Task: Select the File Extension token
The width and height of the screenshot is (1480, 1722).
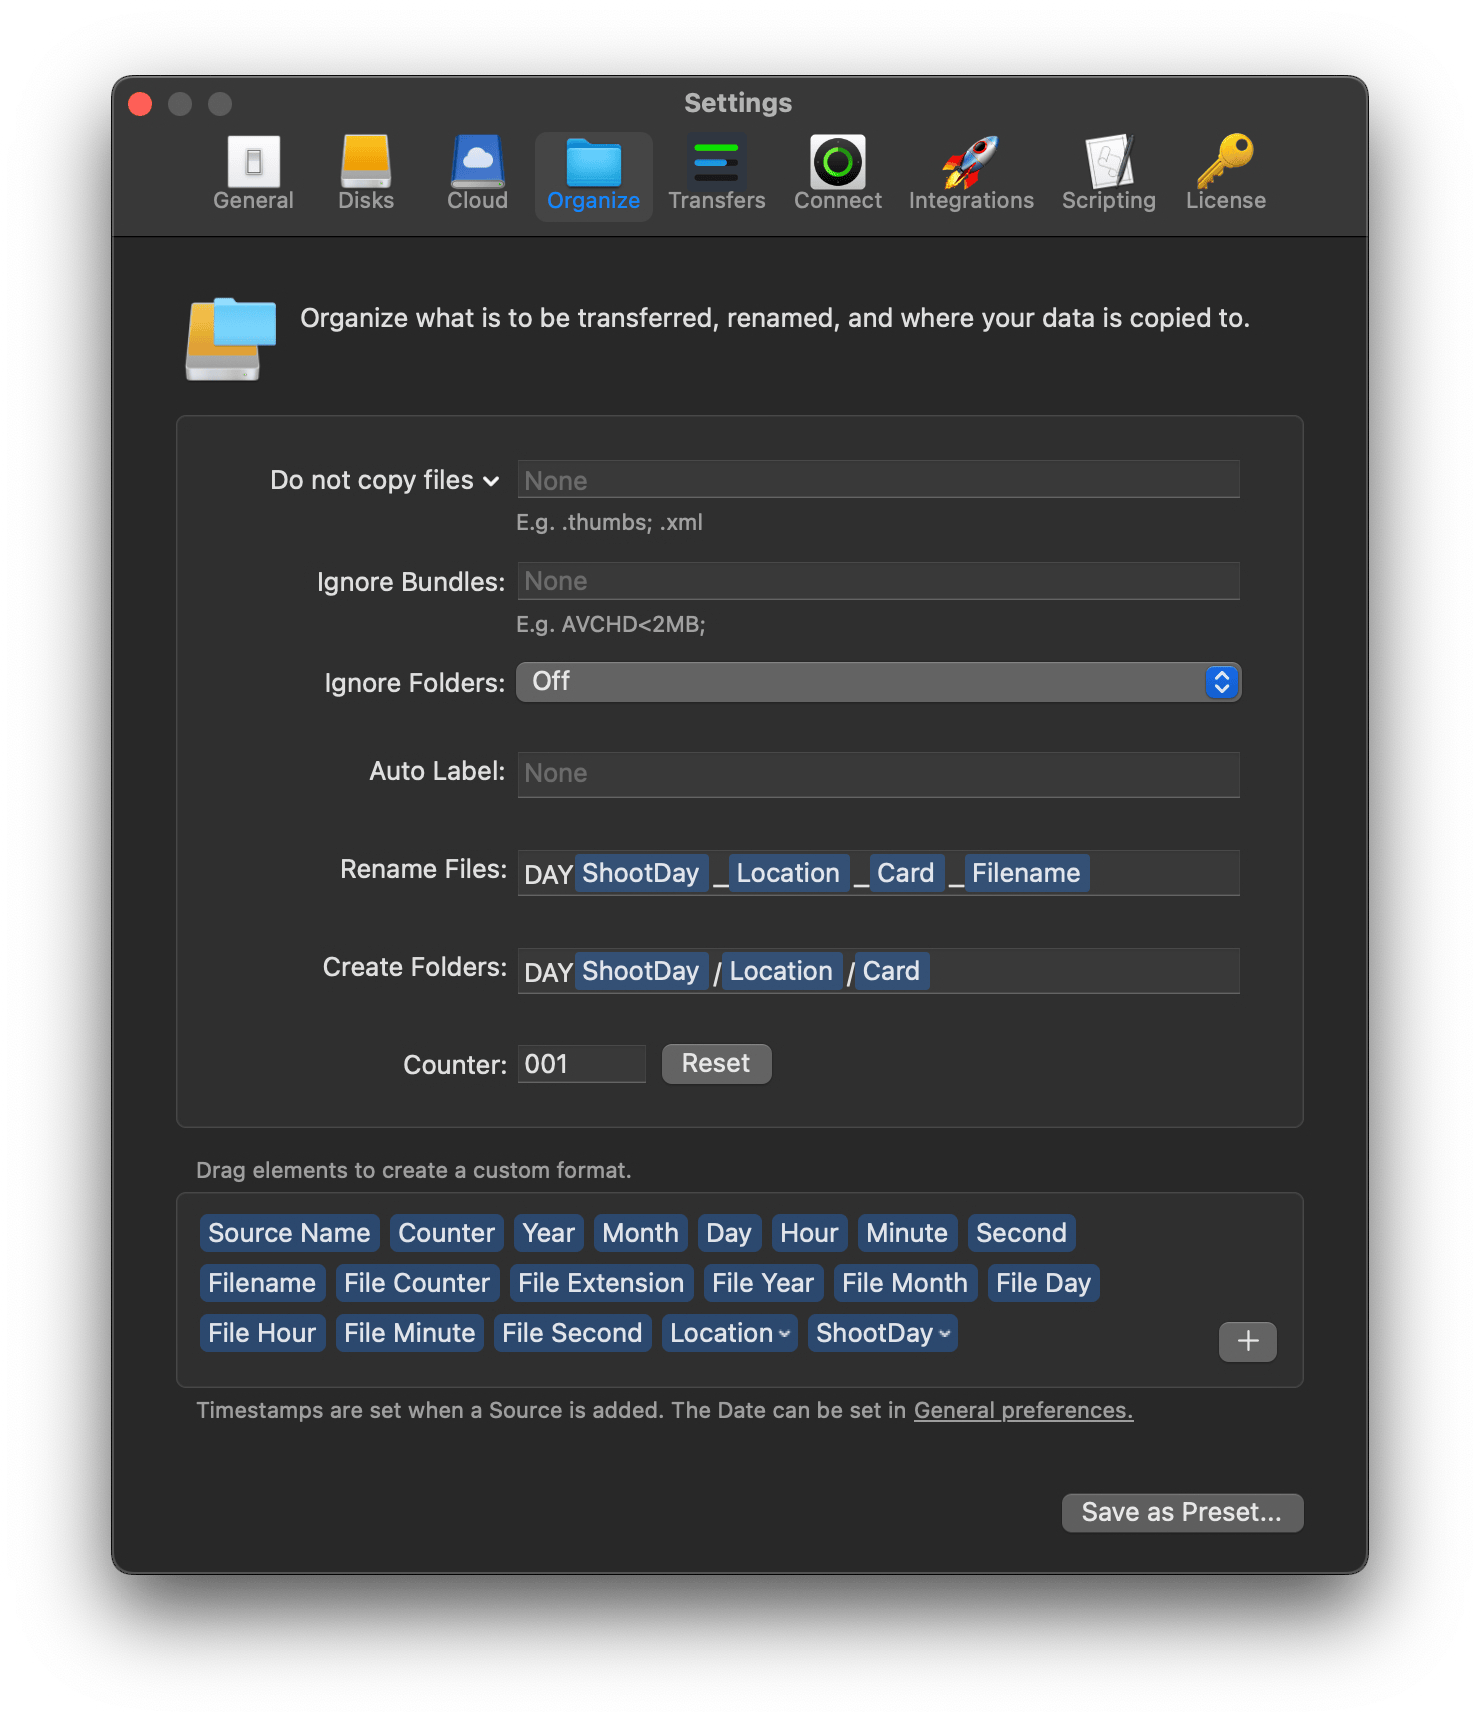Action: tap(601, 1283)
